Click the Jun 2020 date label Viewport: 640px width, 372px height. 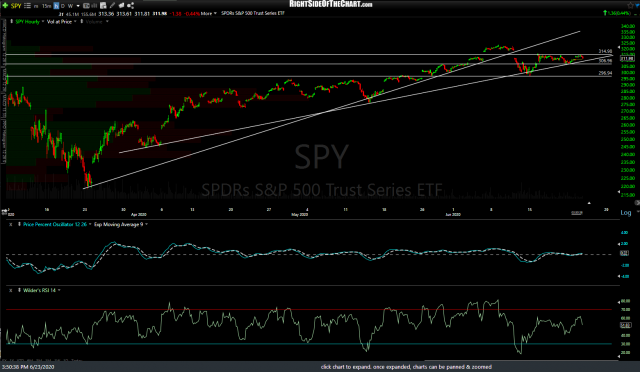(453, 214)
